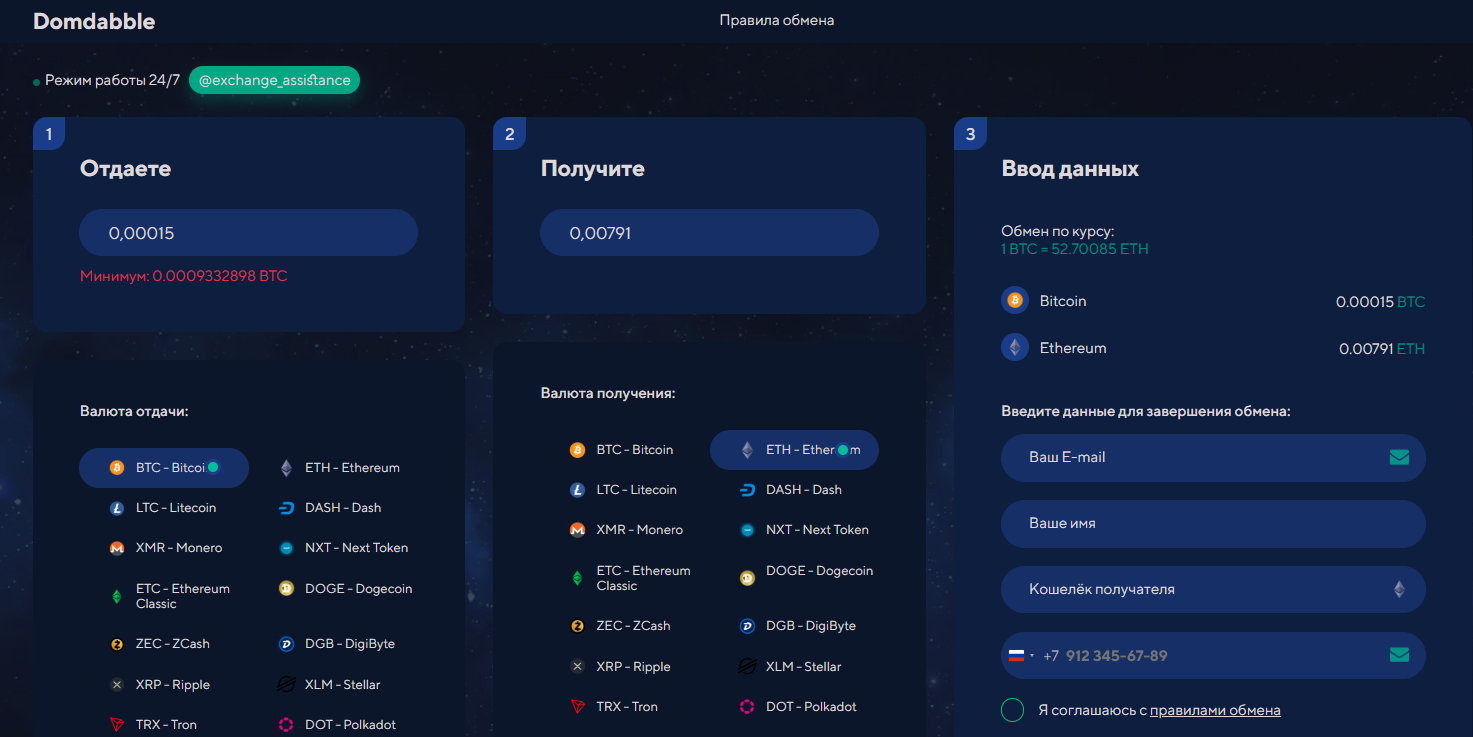Click the Polkadot icon in receive currency list

747,707
